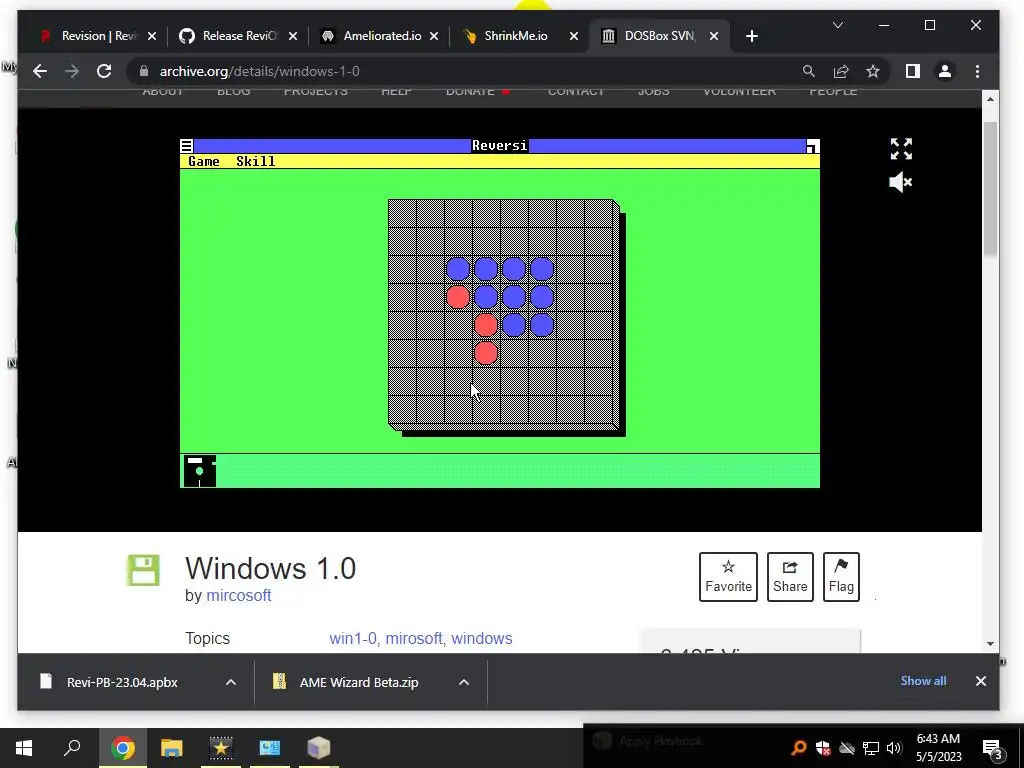1024x768 pixels.
Task: Click minimized disk icon in Windows 1.0 tray
Action: (x=199, y=471)
